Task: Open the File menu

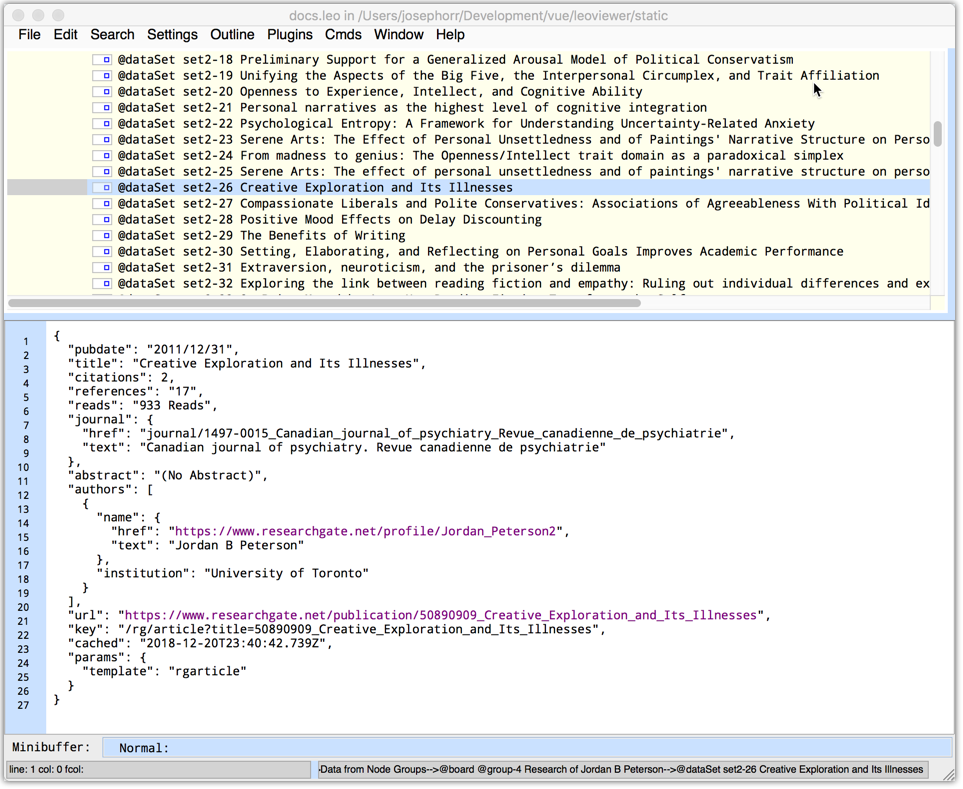Action: [29, 34]
